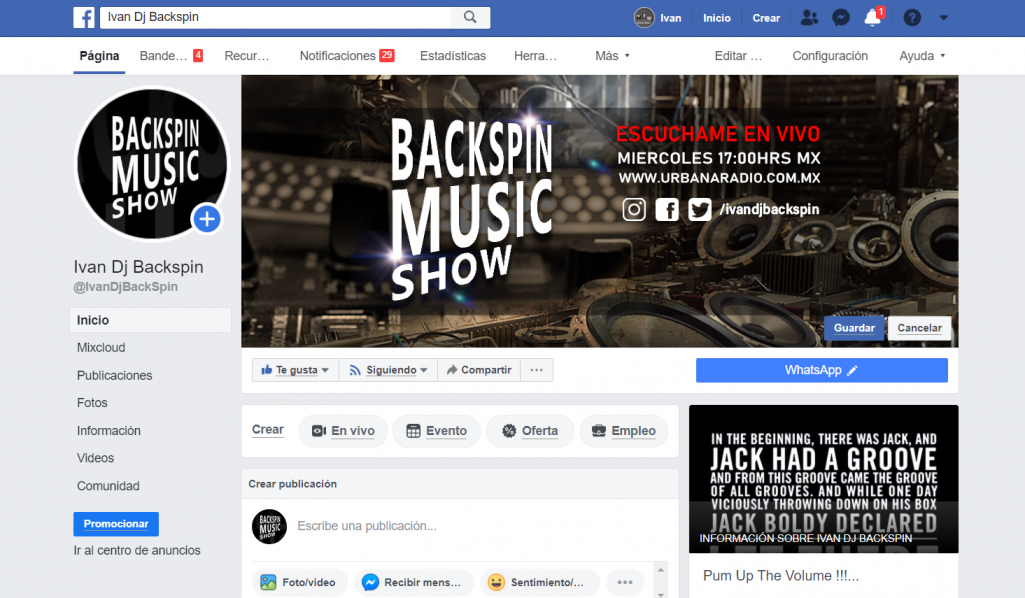The width and height of the screenshot is (1025, 598).
Task: Click the Backspin Music Show profile picture
Action: [152, 163]
